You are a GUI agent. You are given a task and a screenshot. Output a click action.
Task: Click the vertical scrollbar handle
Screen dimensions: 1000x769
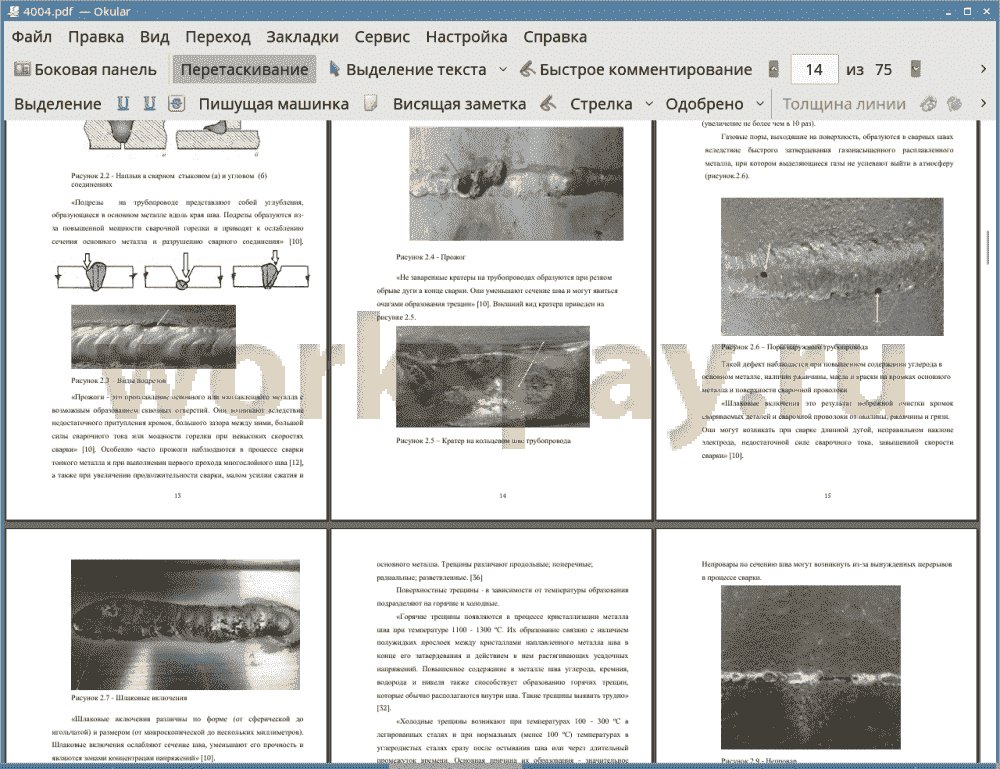988,247
